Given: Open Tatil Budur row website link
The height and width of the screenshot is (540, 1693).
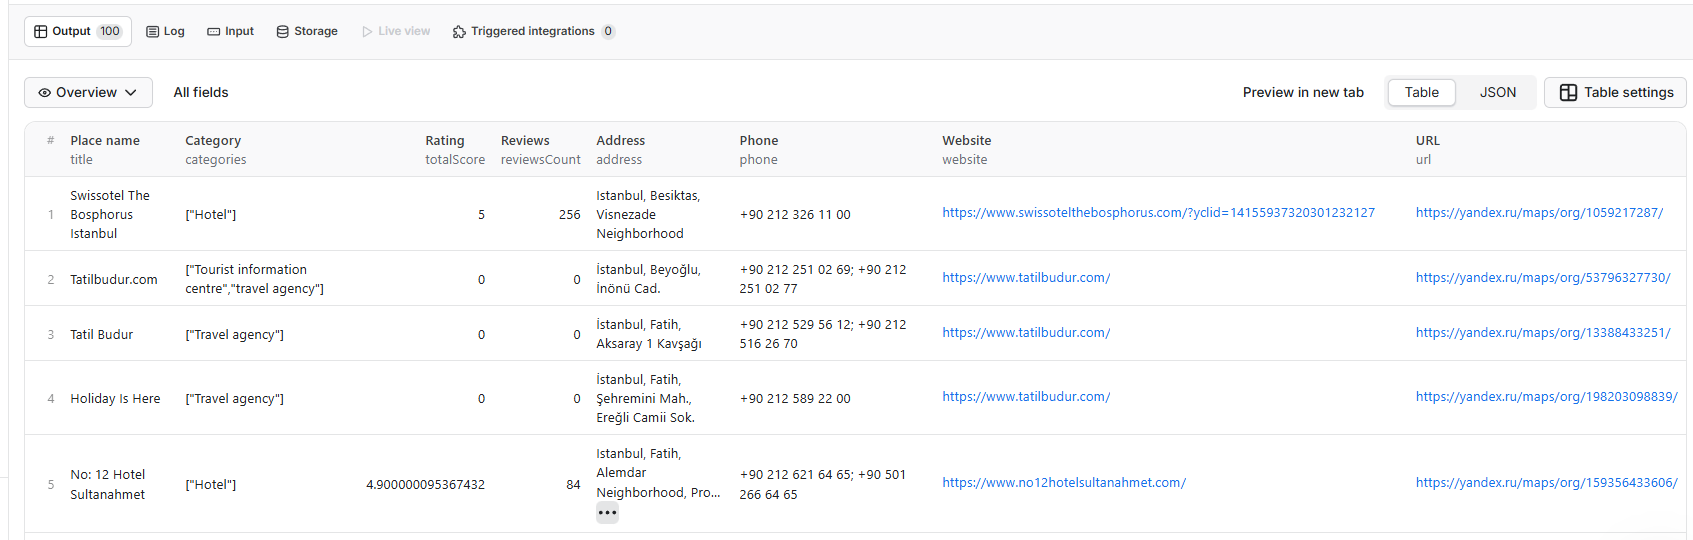Looking at the screenshot, I should tap(1026, 333).
